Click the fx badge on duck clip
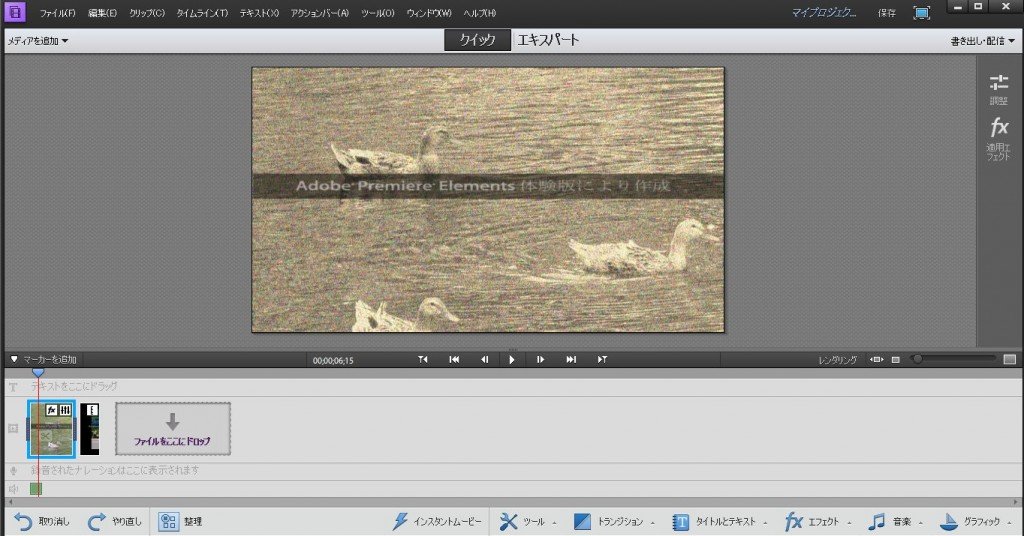1024x536 pixels. [x=52, y=410]
